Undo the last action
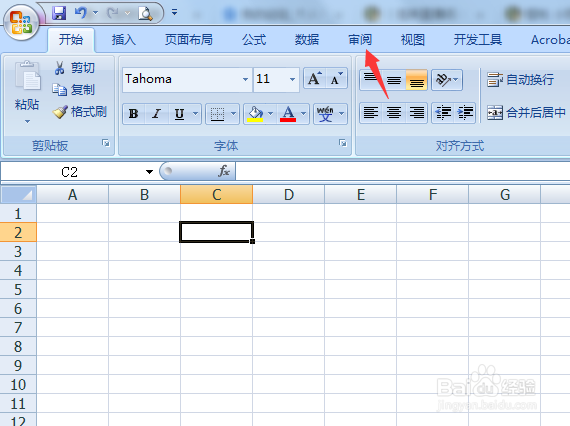 click(x=81, y=13)
